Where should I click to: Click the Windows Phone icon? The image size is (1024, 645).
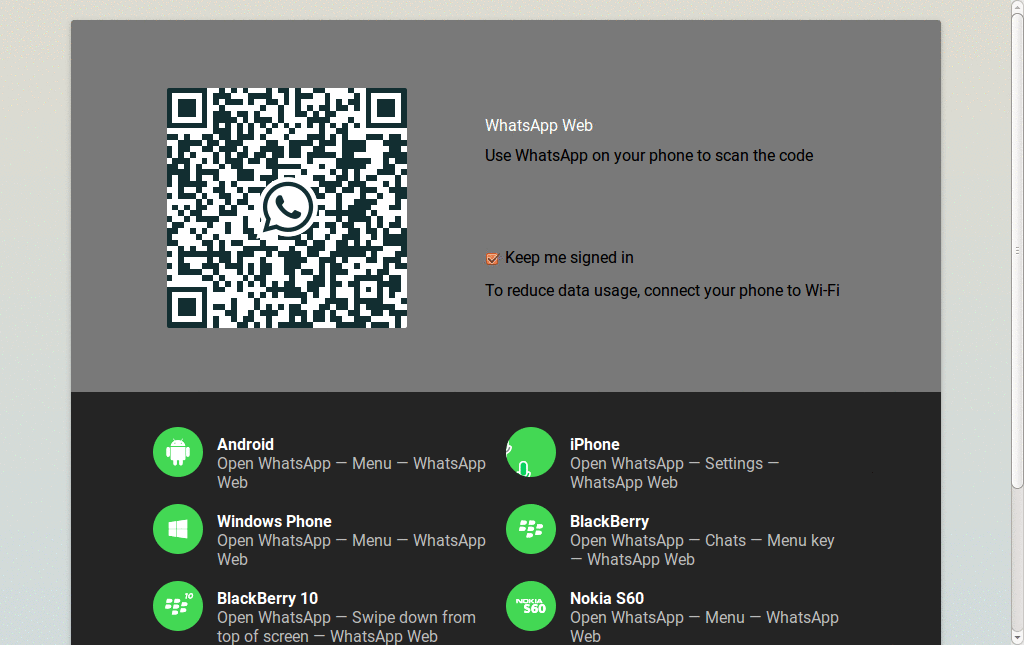[x=178, y=528]
